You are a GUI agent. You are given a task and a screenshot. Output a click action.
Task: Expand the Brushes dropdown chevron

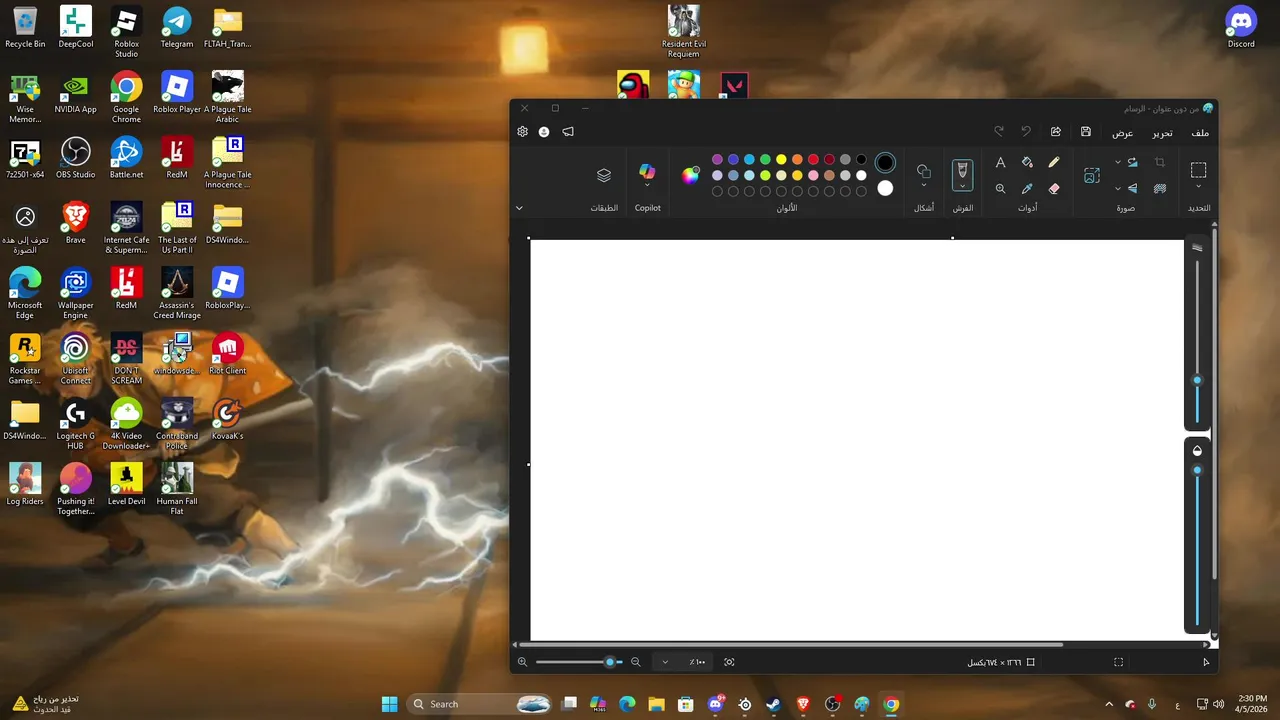coord(962,186)
